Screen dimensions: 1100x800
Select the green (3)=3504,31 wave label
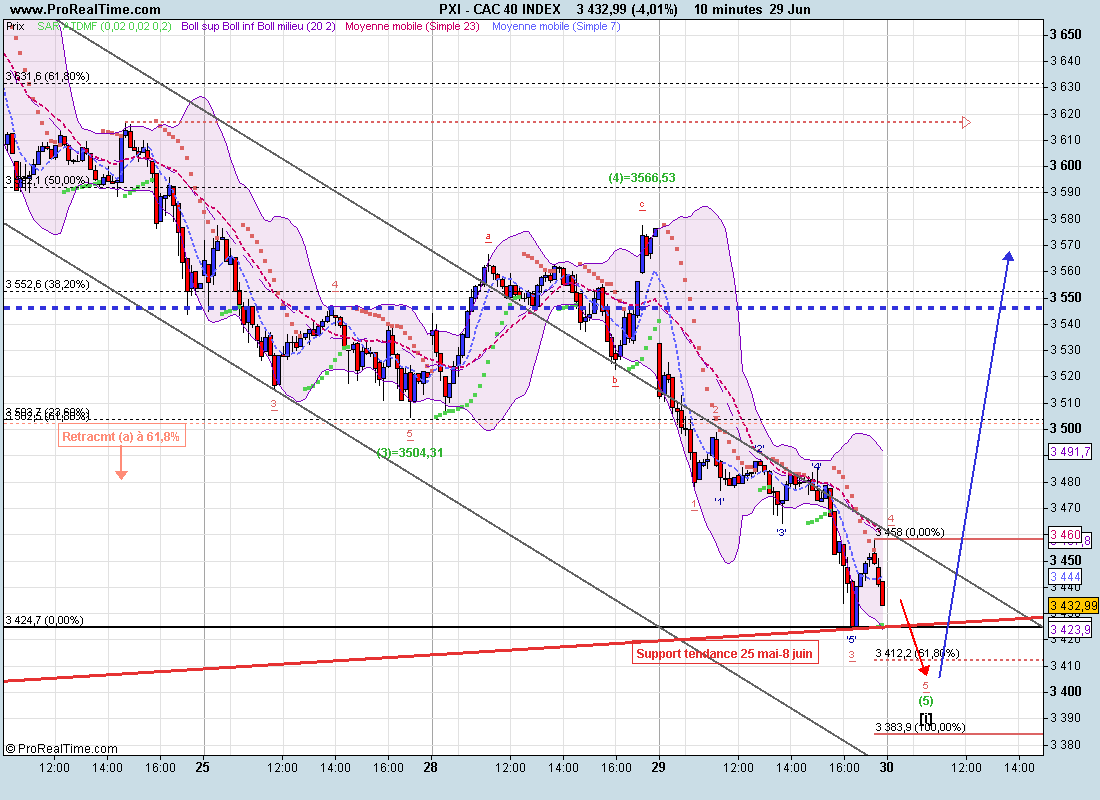coord(410,453)
